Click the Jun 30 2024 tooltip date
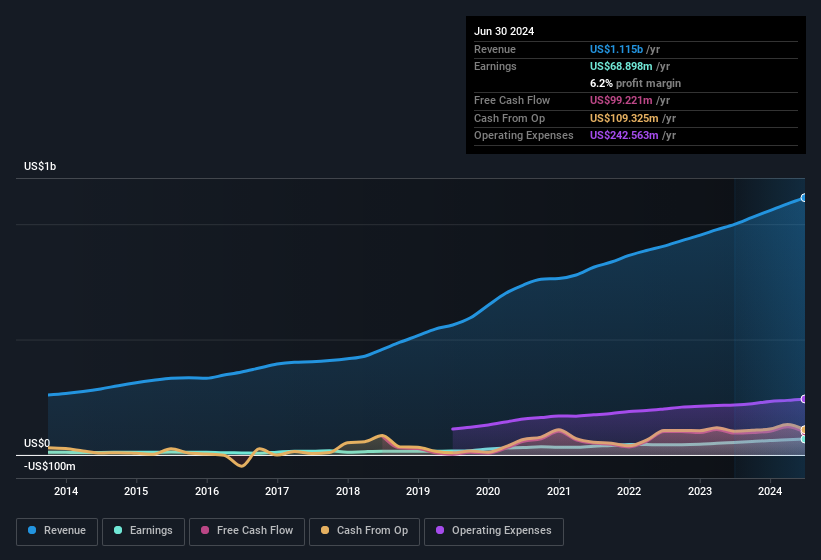This screenshot has height=560, width=821. click(504, 31)
